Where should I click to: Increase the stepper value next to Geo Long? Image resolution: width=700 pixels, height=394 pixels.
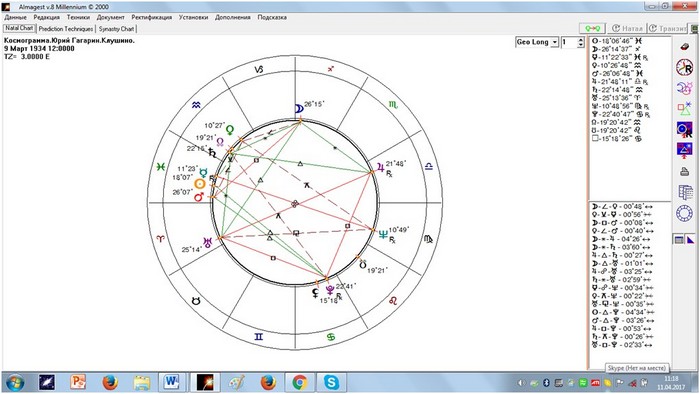point(580,39)
